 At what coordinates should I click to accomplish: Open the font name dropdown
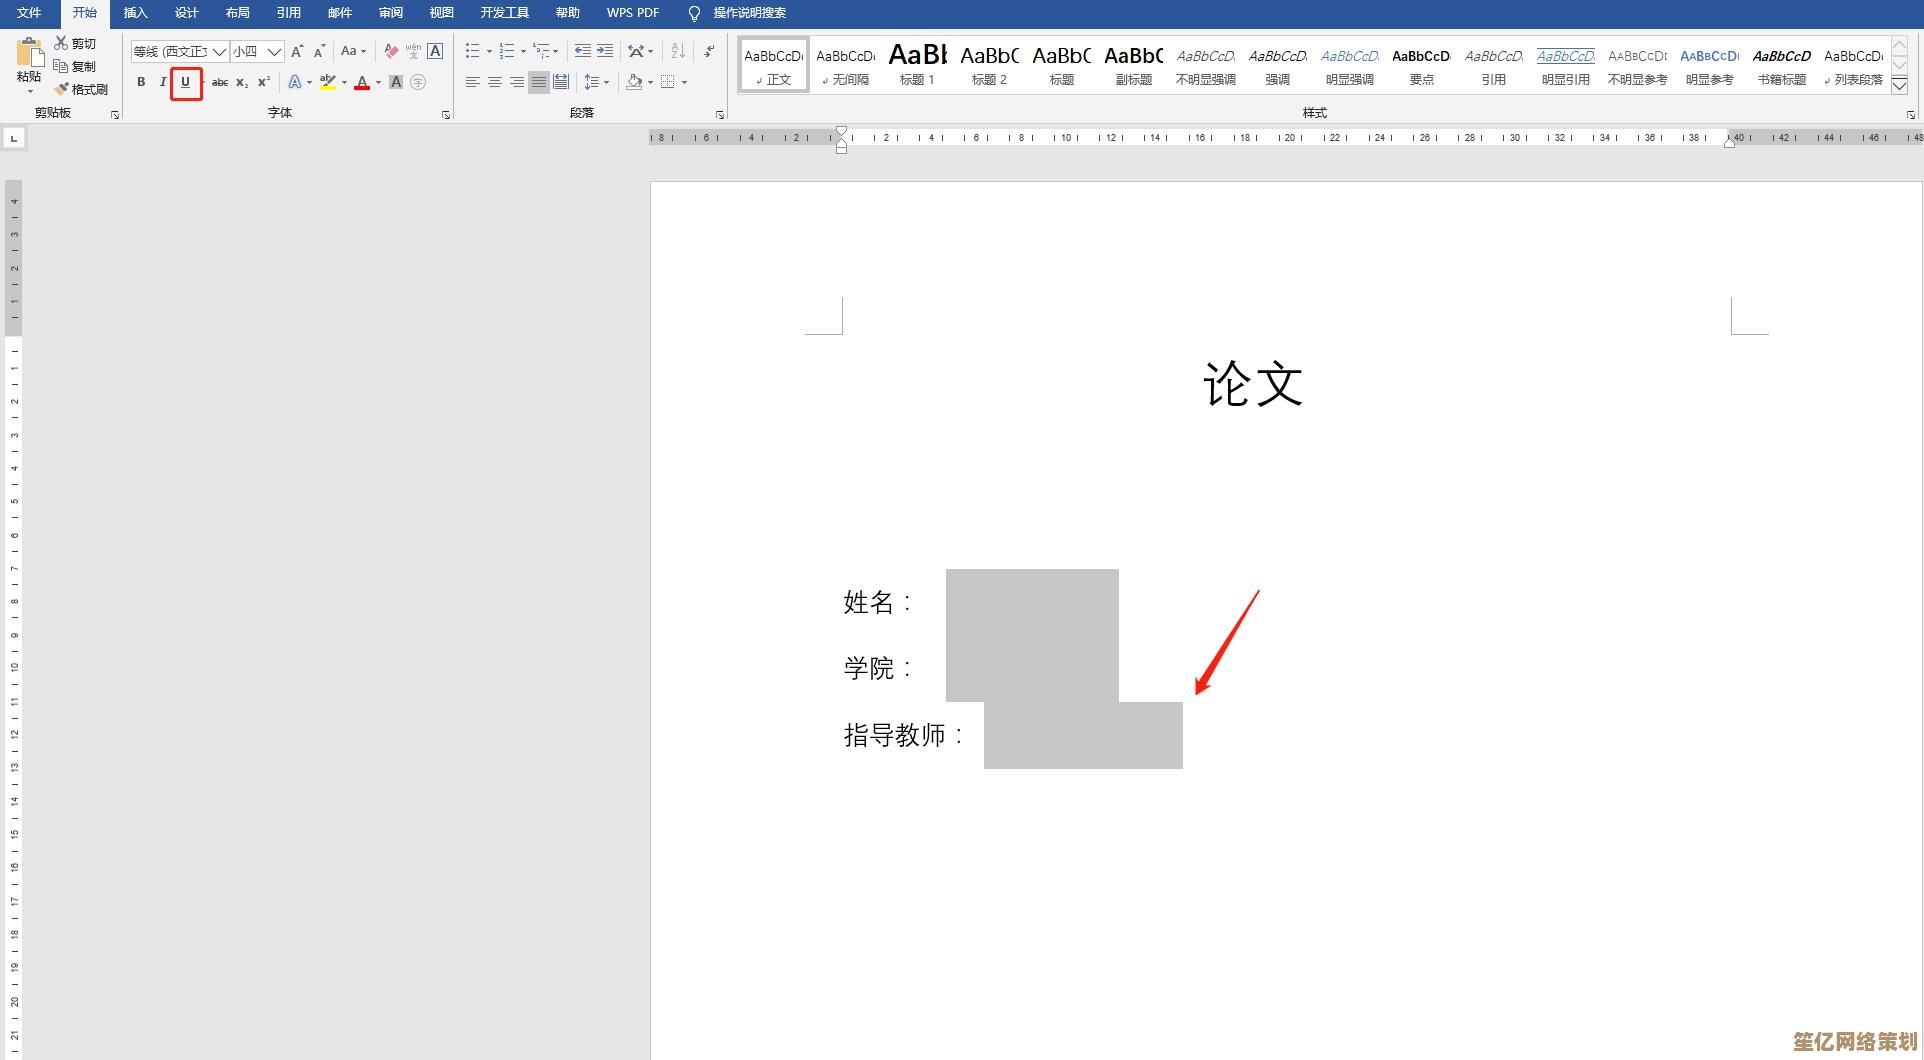218,51
